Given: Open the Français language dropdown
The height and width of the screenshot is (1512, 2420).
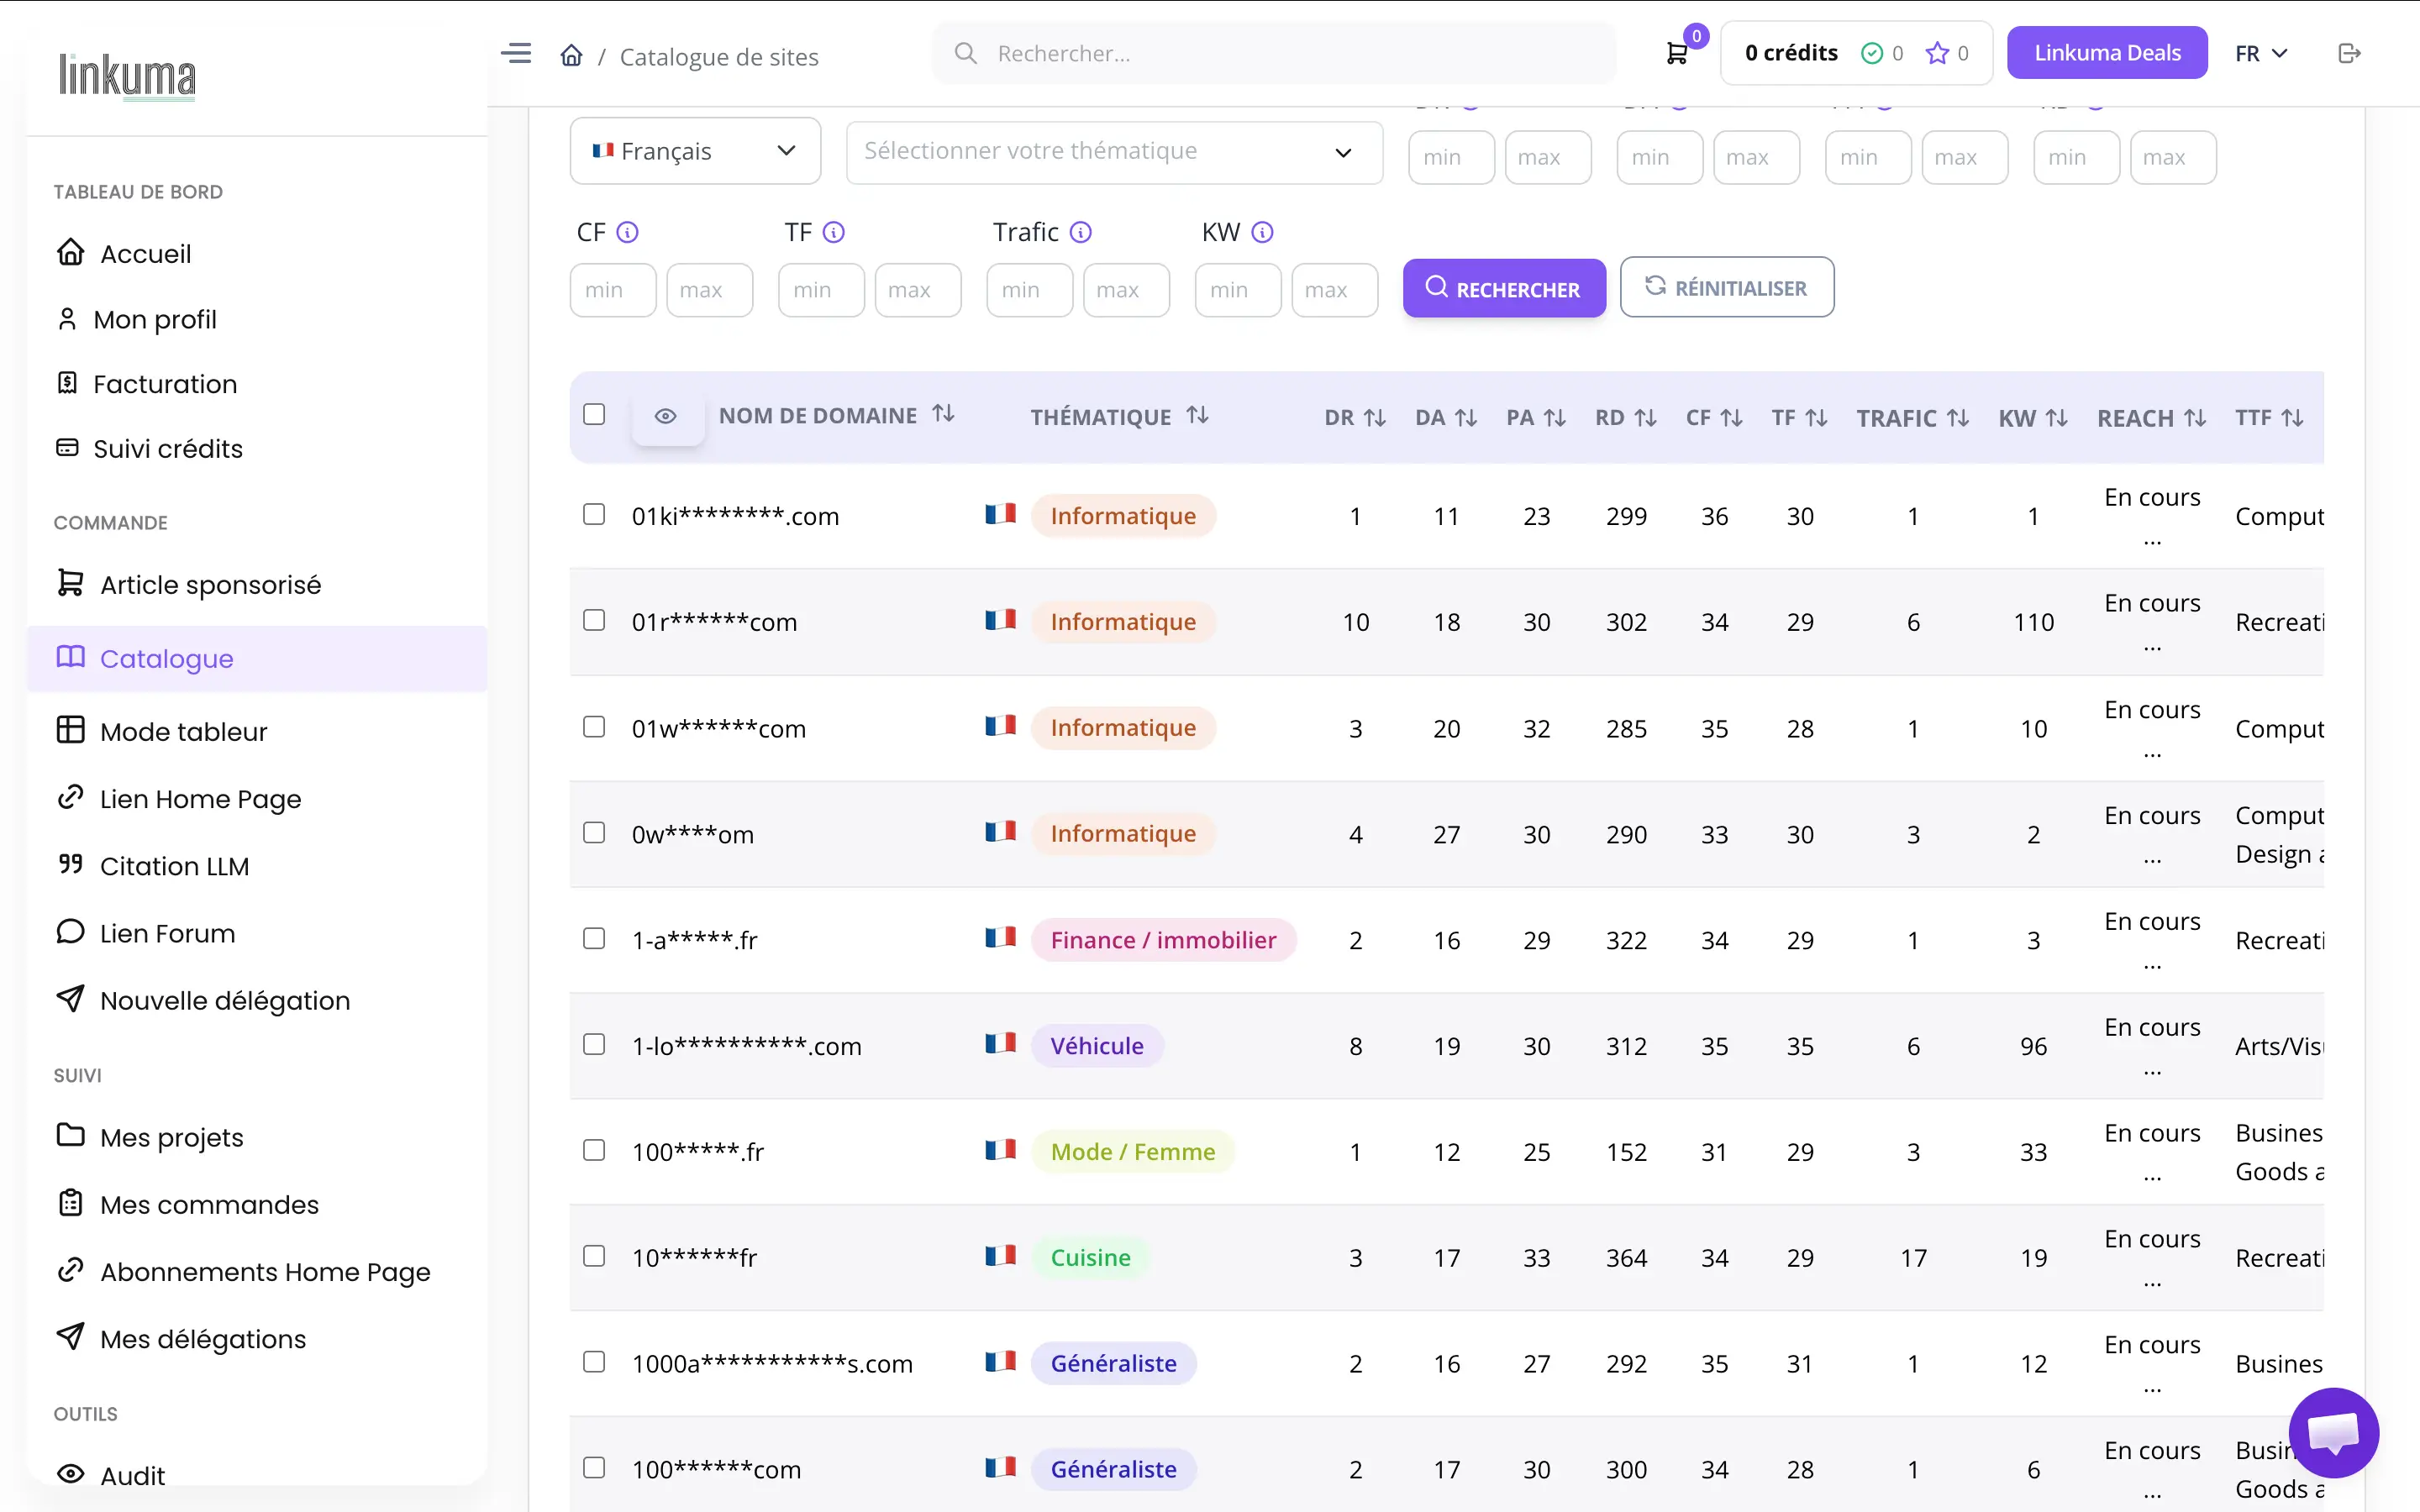Looking at the screenshot, I should tap(695, 151).
